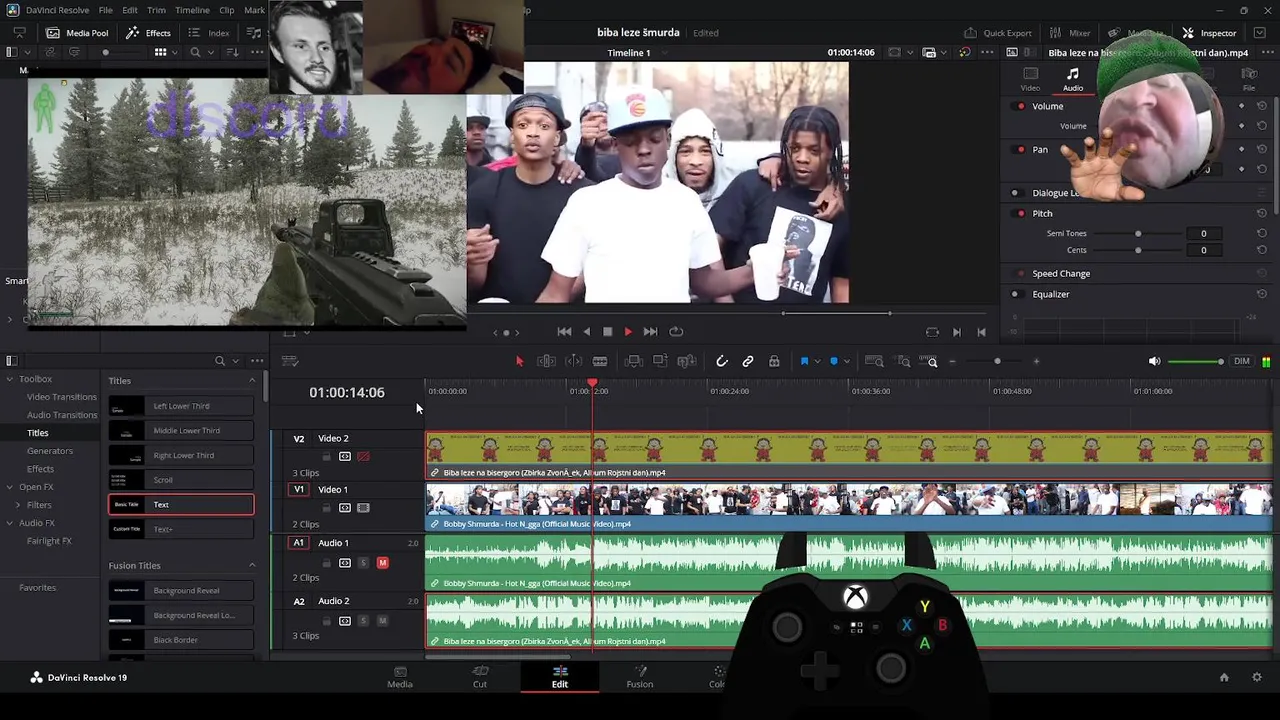
Task: Click Replace Clip toolbar icon
Action: pos(687,361)
